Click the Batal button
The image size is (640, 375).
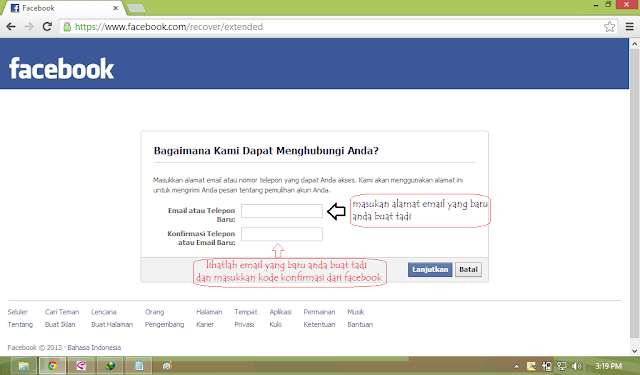point(468,269)
